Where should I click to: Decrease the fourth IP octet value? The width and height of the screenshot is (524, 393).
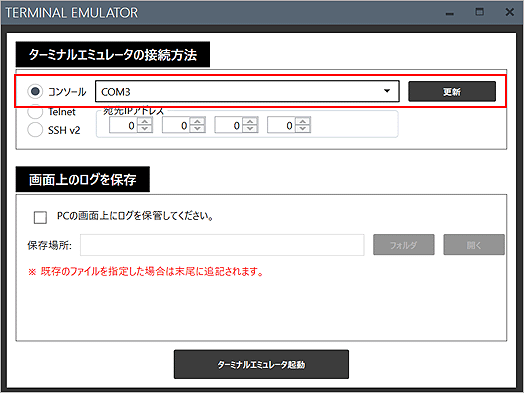303,129
